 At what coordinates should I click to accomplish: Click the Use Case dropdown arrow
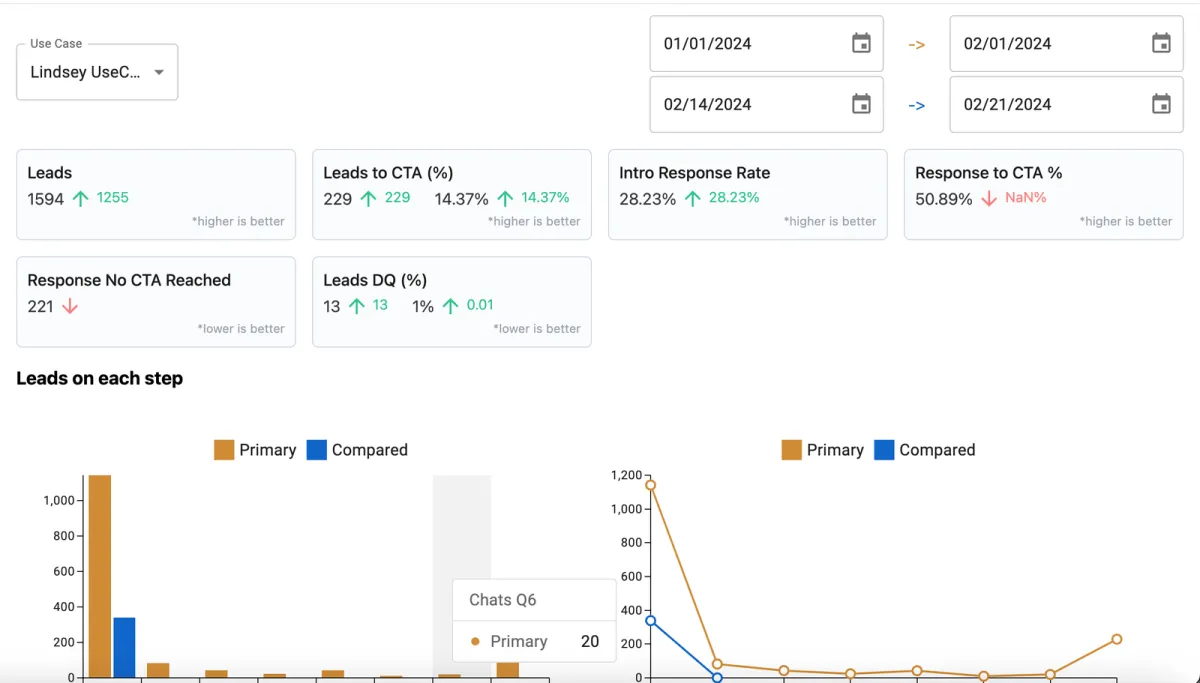(159, 72)
